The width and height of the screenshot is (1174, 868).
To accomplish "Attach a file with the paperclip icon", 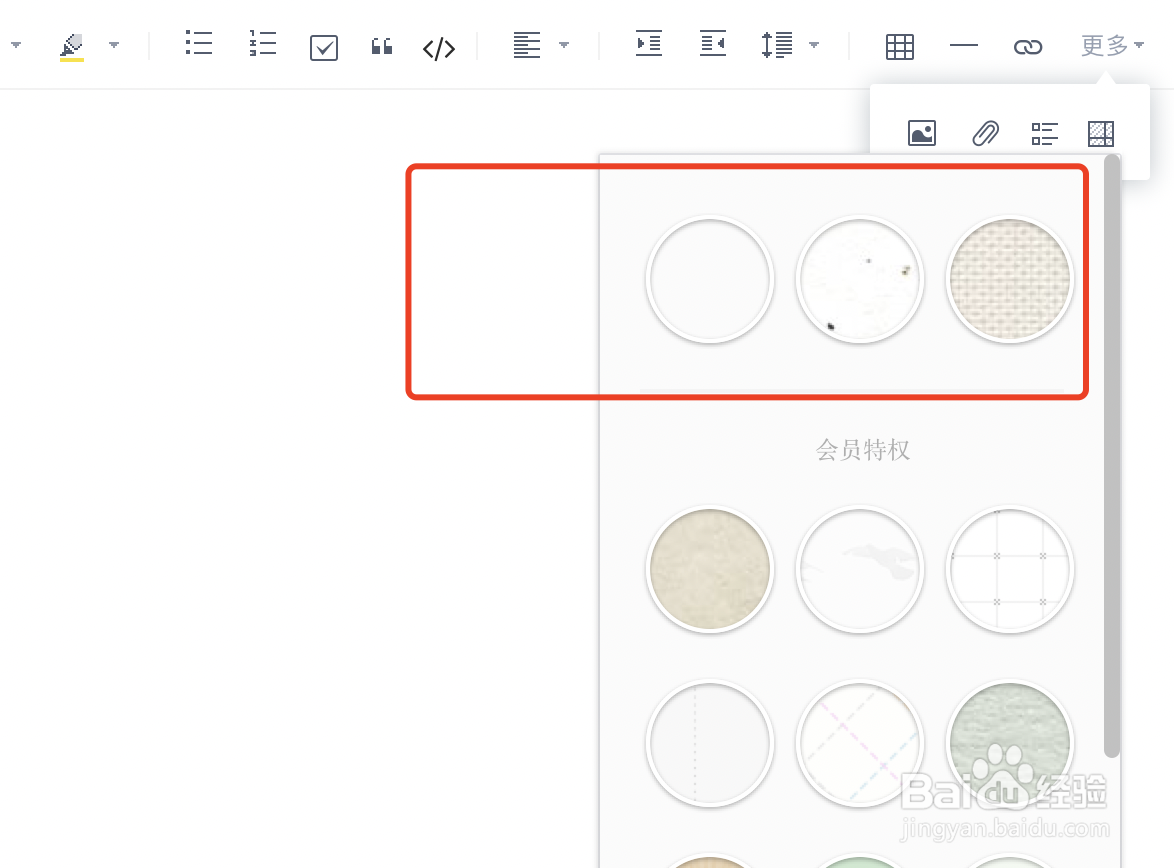I will pos(985,133).
